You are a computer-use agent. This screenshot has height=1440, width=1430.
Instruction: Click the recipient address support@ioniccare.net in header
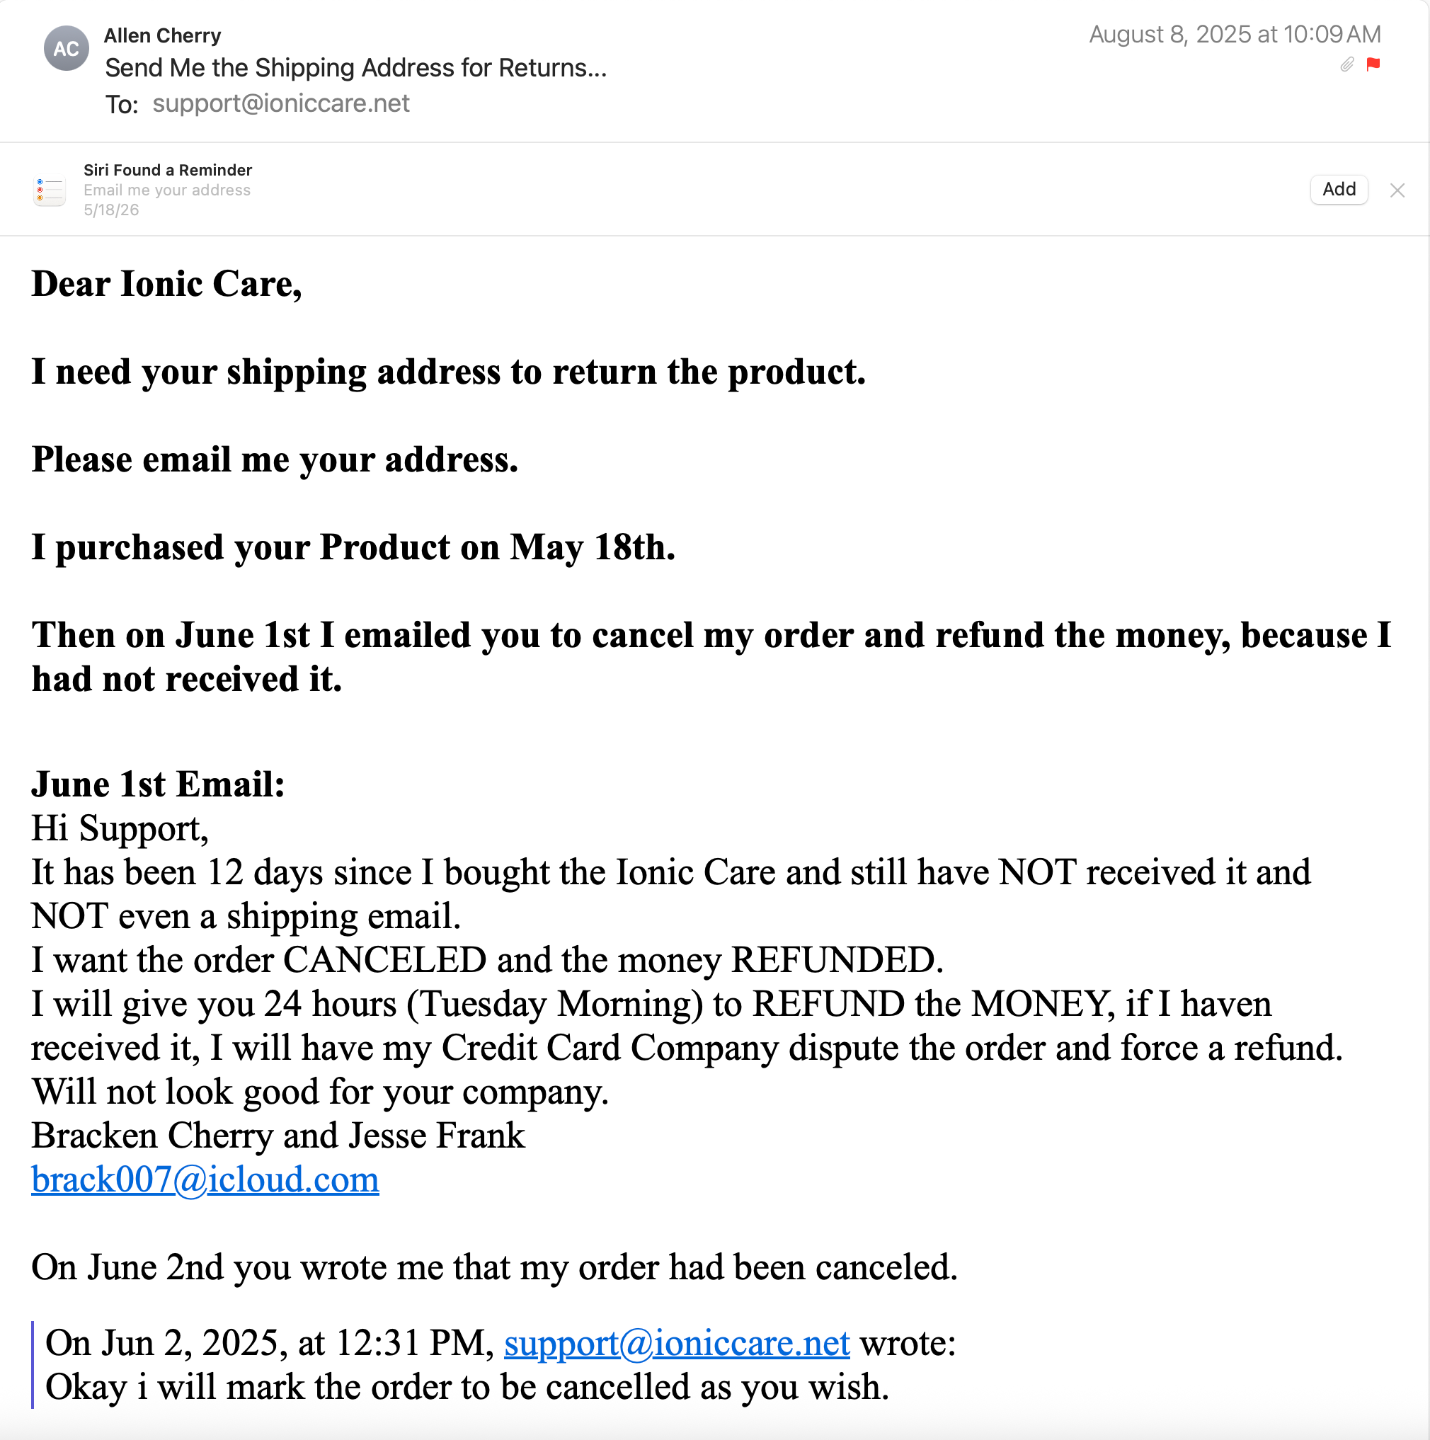click(x=281, y=104)
